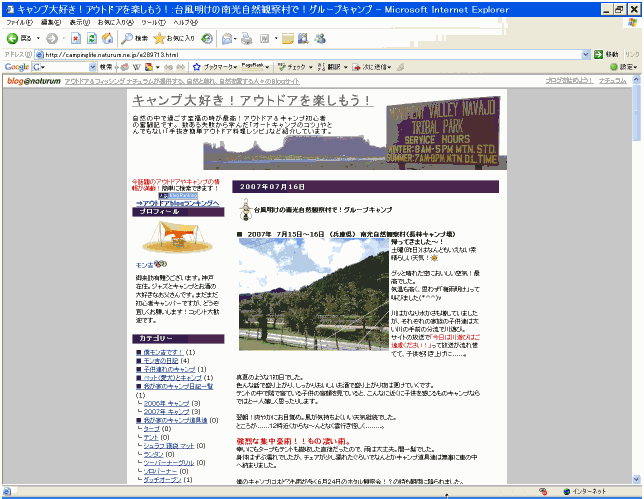Go to the Home page icon
Image resolution: width=644 pixels, height=499 pixels.
pyautogui.click(x=108, y=39)
